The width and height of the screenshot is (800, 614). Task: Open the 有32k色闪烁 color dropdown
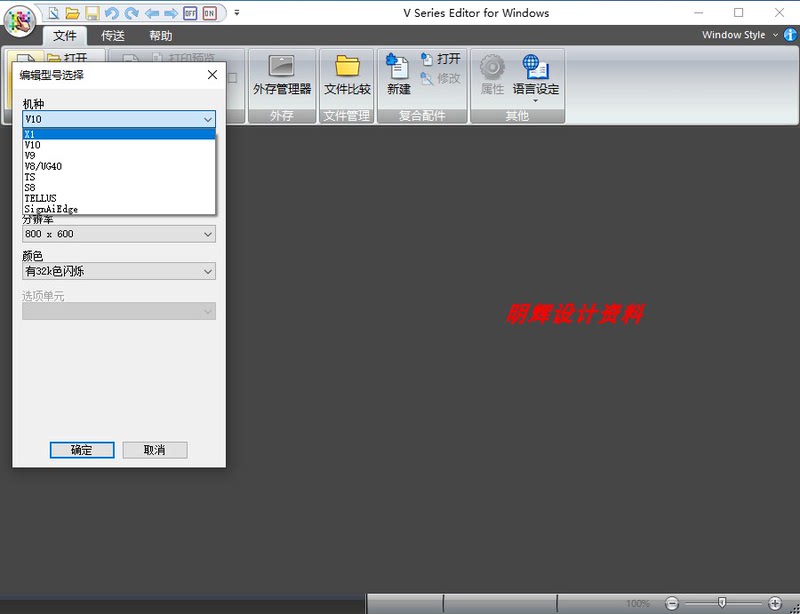click(119, 271)
